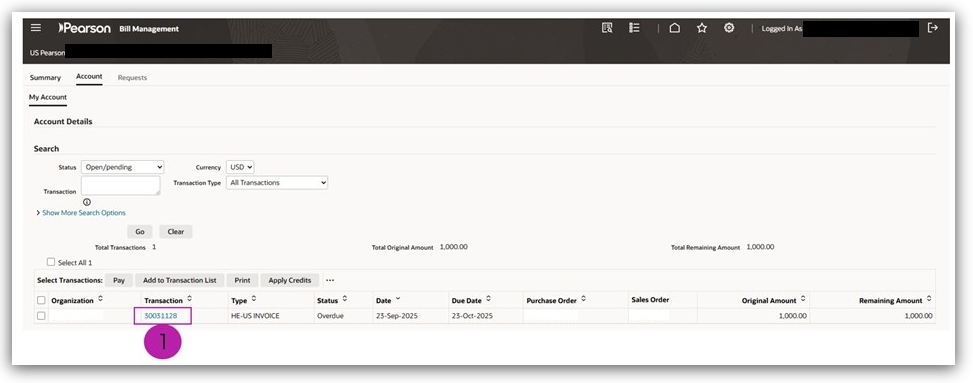The image size is (973, 383).
Task: Sort by Remaining Amount column arrows
Action: [929, 299]
